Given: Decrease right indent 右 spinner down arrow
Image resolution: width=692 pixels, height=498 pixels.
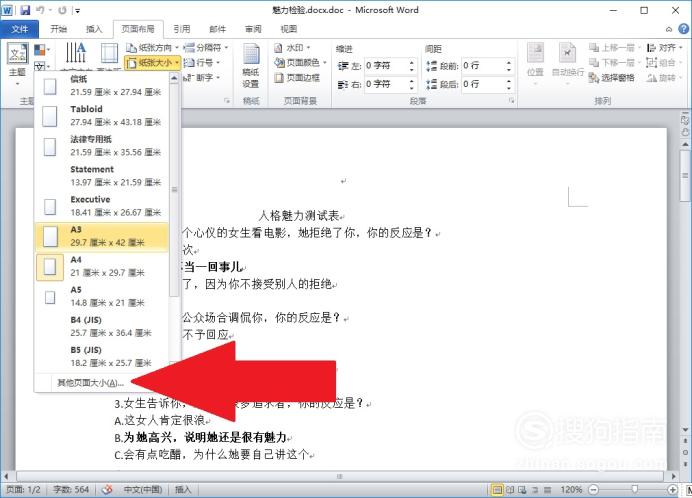Looking at the screenshot, I should pos(411,87).
